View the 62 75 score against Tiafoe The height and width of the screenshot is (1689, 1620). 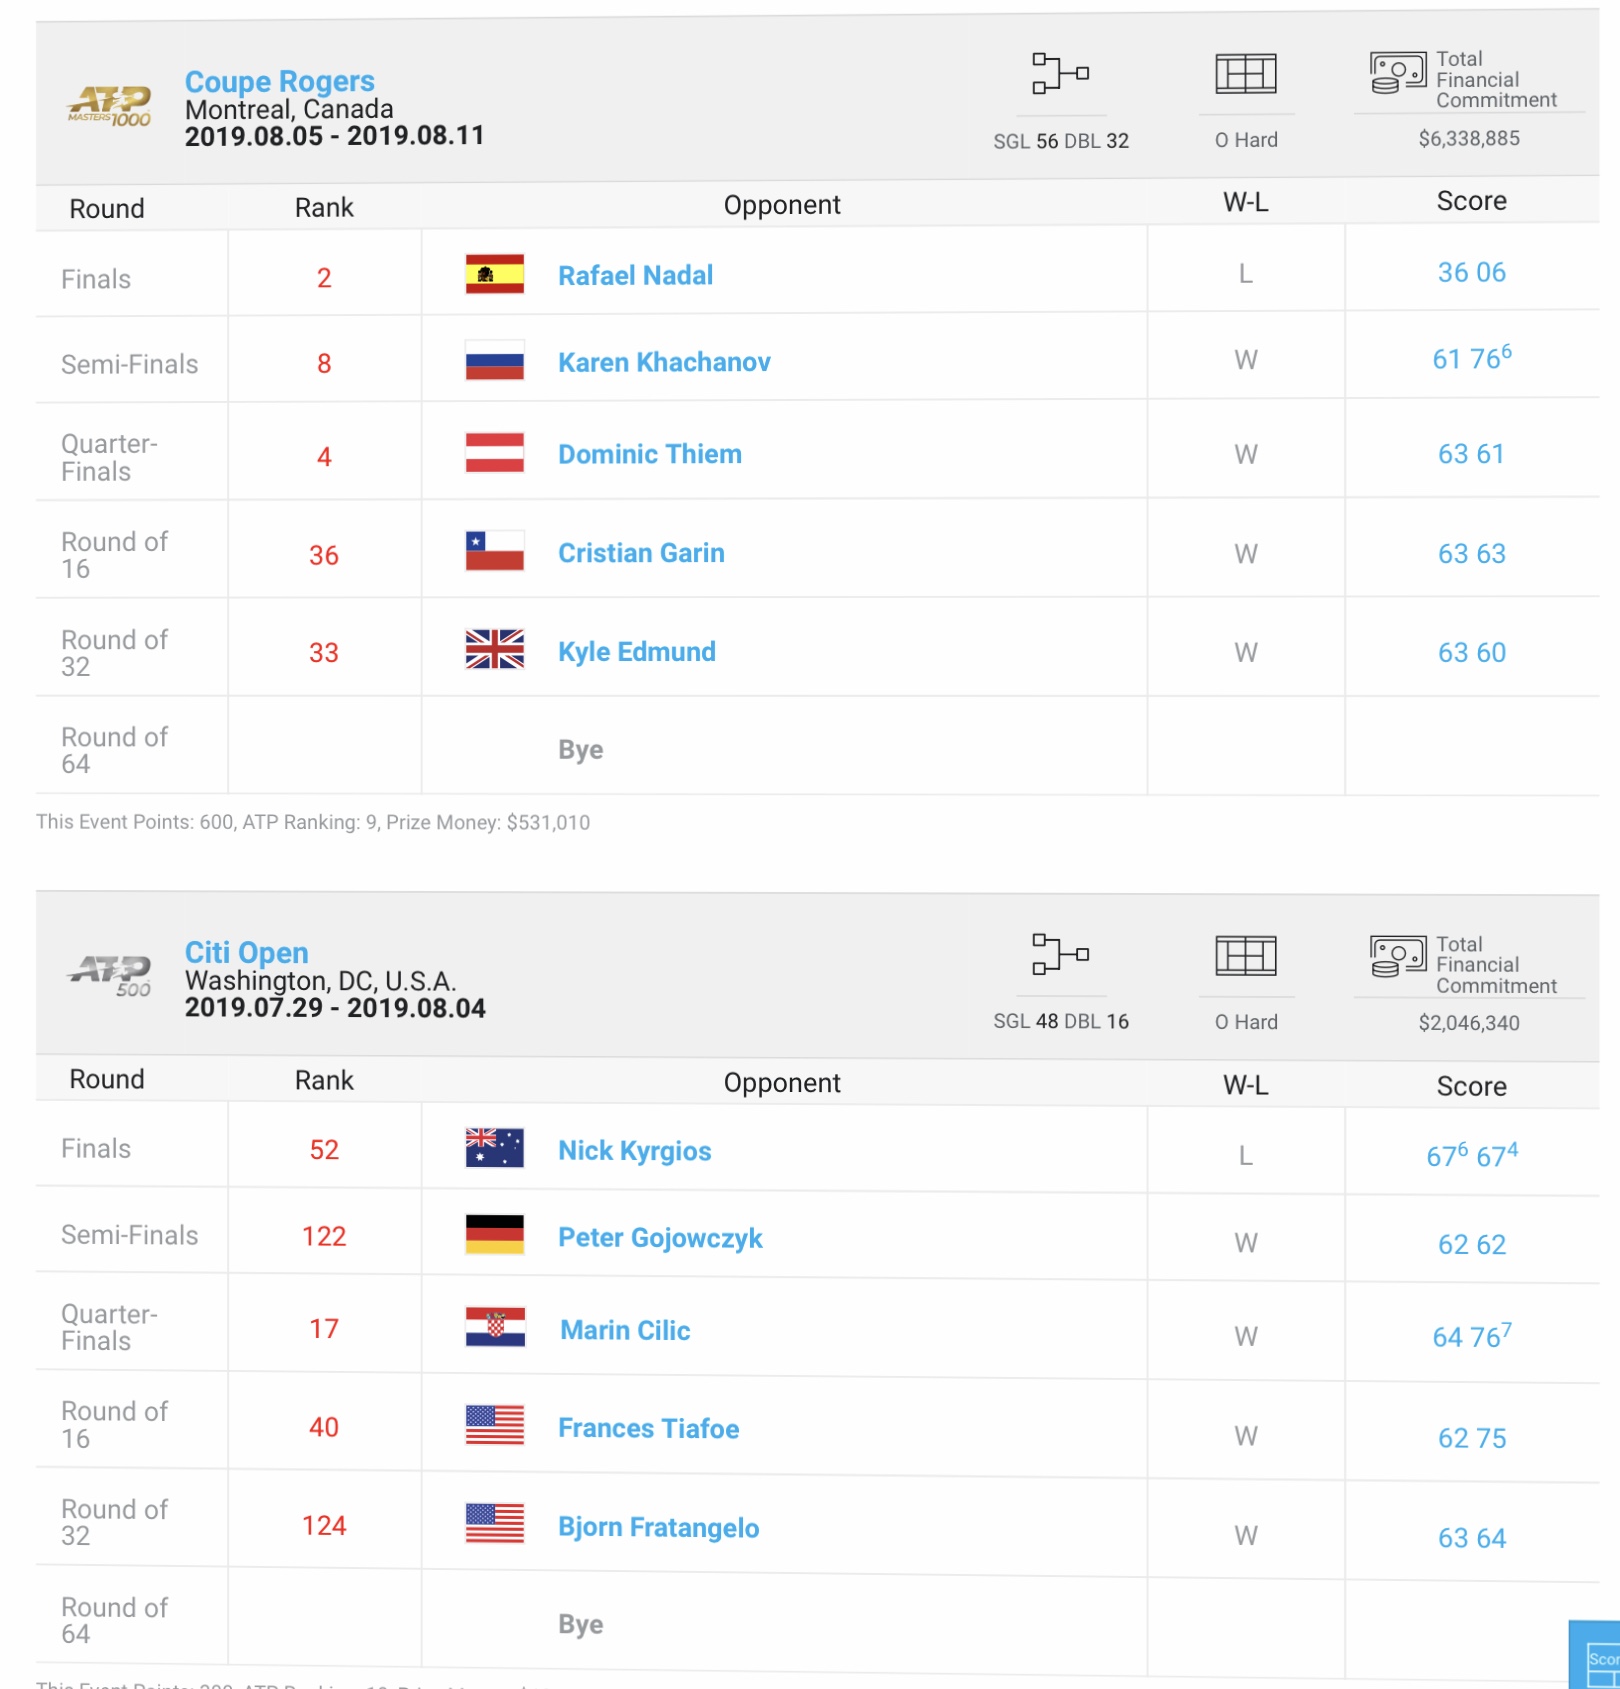(1471, 1438)
